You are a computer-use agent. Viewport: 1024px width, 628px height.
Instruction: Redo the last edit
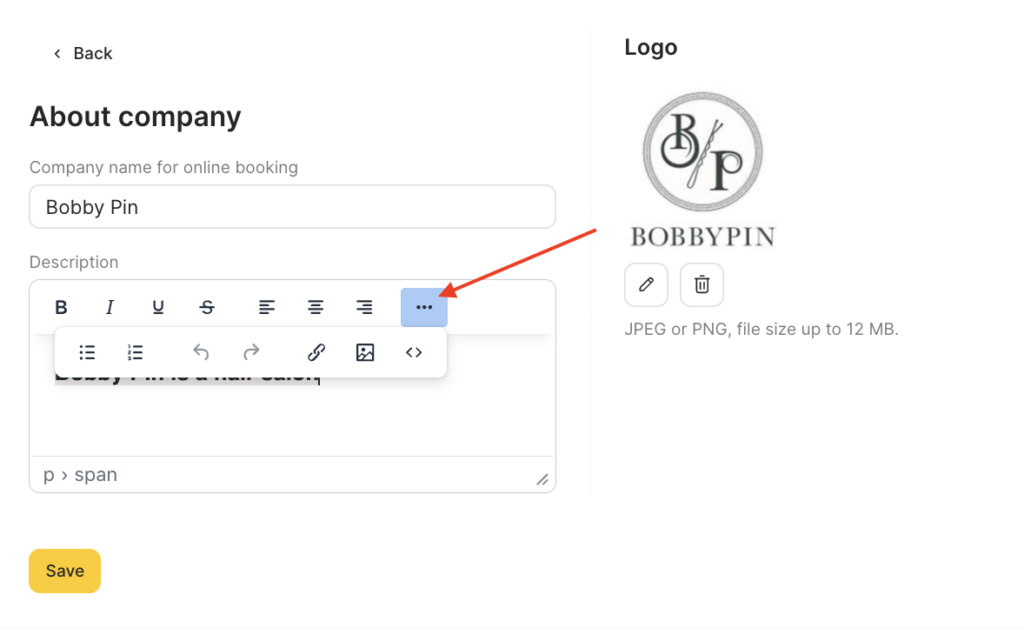tap(251, 352)
